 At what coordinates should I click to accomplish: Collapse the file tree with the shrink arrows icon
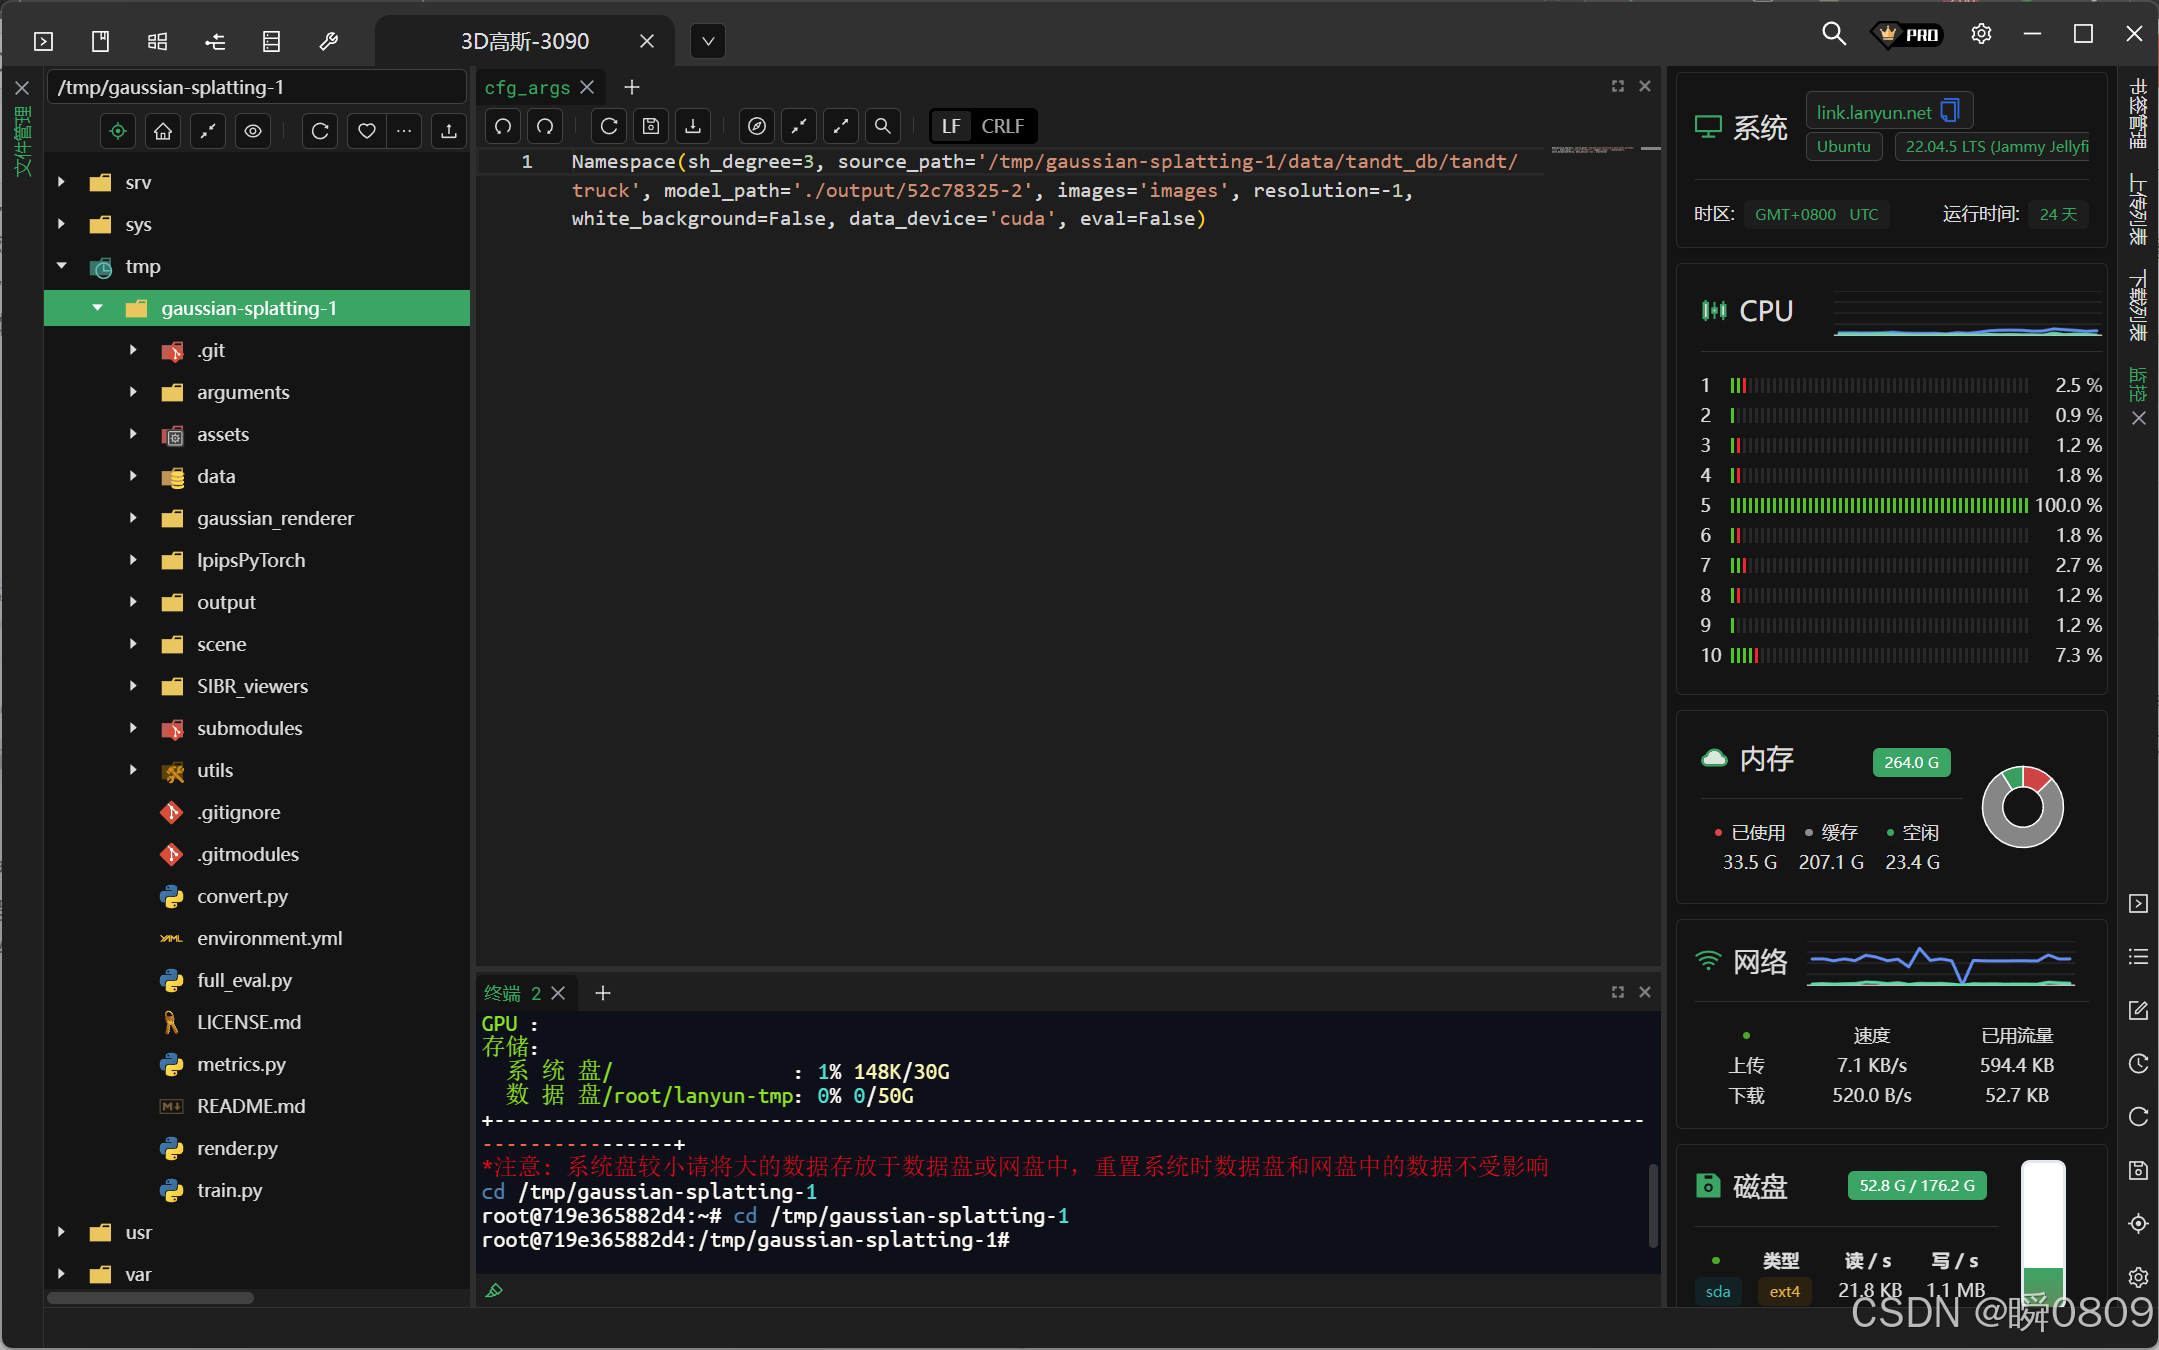point(208,131)
